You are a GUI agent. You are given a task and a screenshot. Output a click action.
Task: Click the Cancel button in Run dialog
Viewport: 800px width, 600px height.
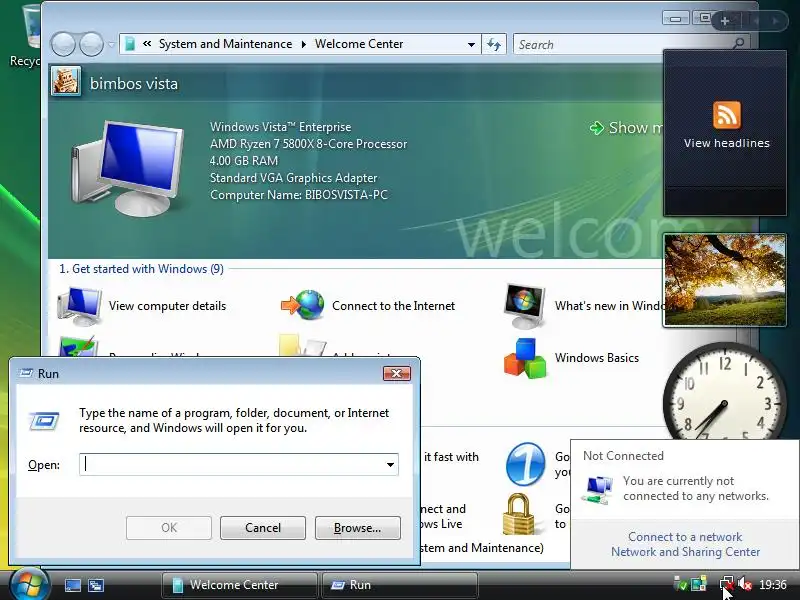[x=263, y=528]
